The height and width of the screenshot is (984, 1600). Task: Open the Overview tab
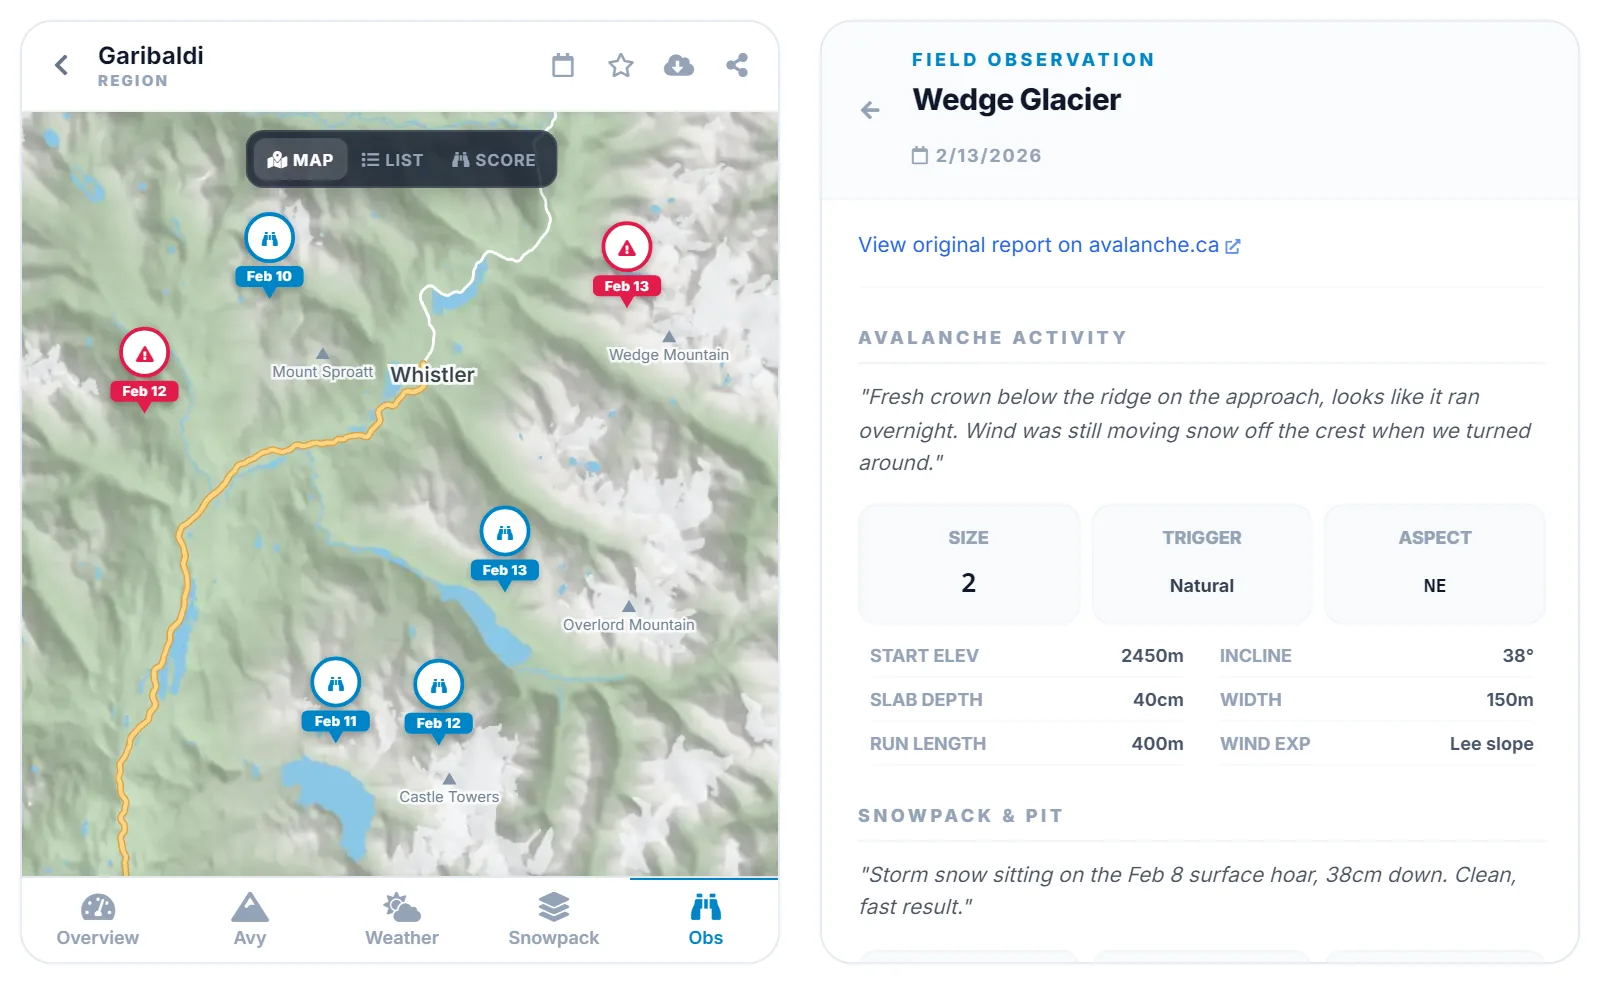(x=98, y=920)
